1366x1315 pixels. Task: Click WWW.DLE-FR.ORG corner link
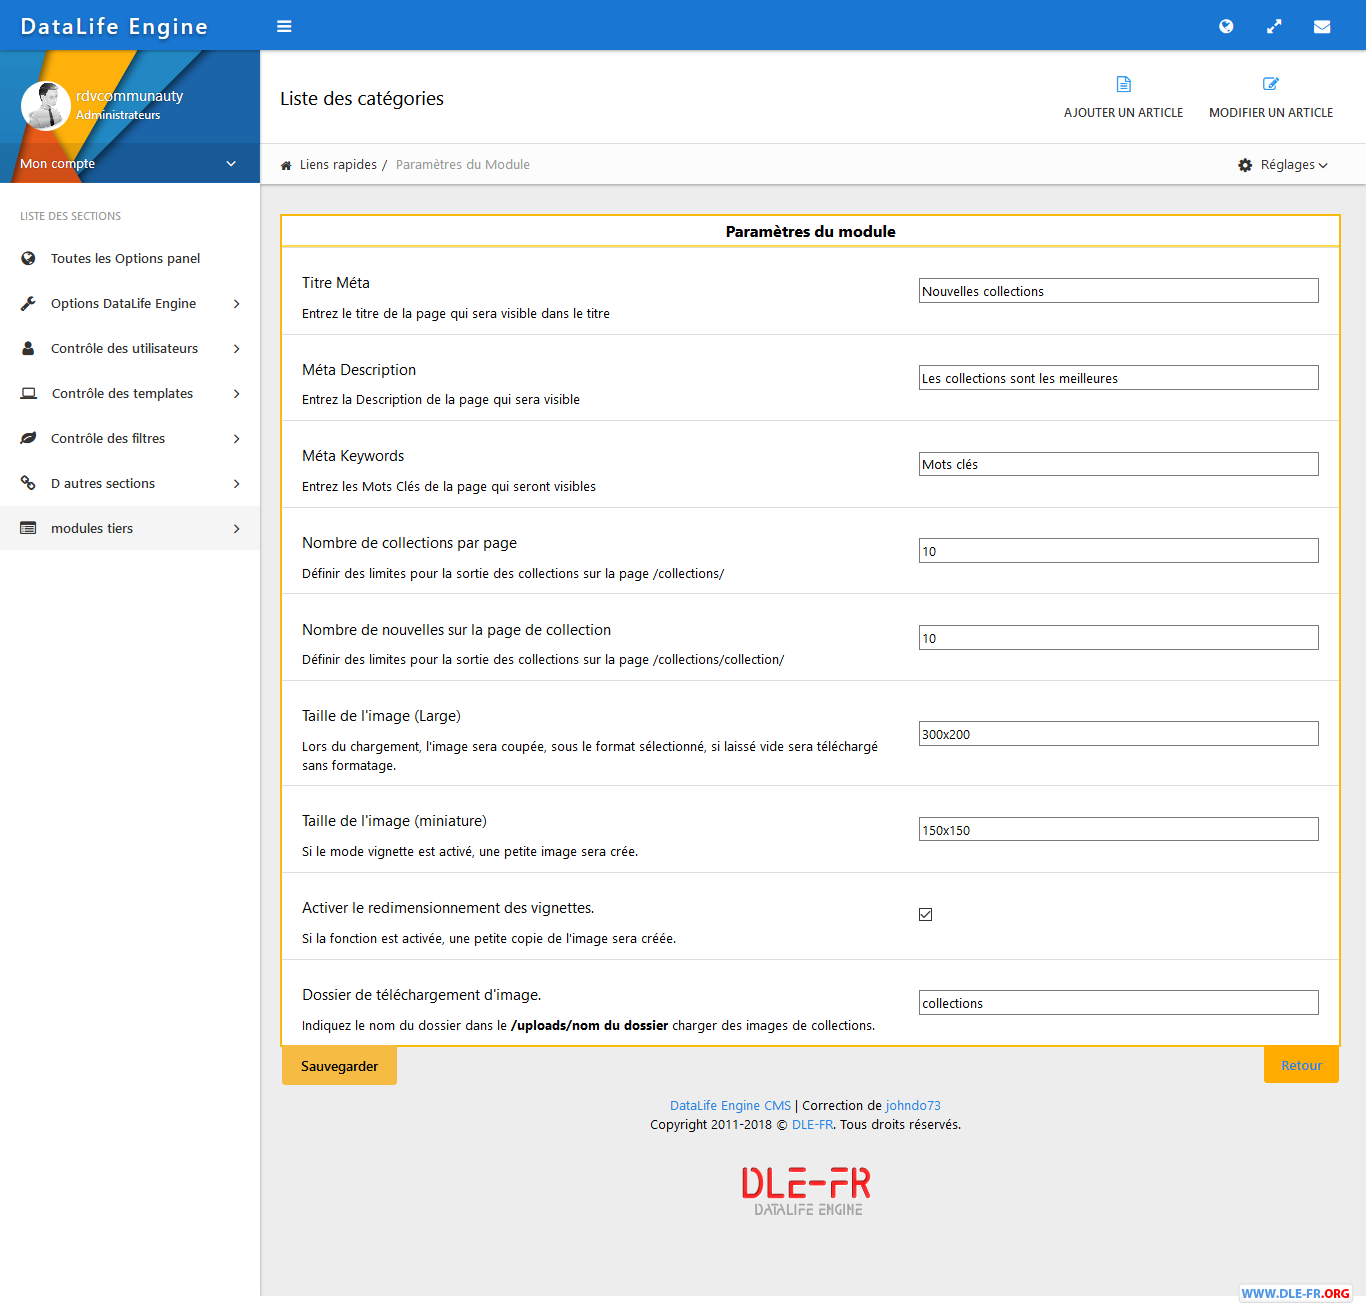[1296, 1294]
